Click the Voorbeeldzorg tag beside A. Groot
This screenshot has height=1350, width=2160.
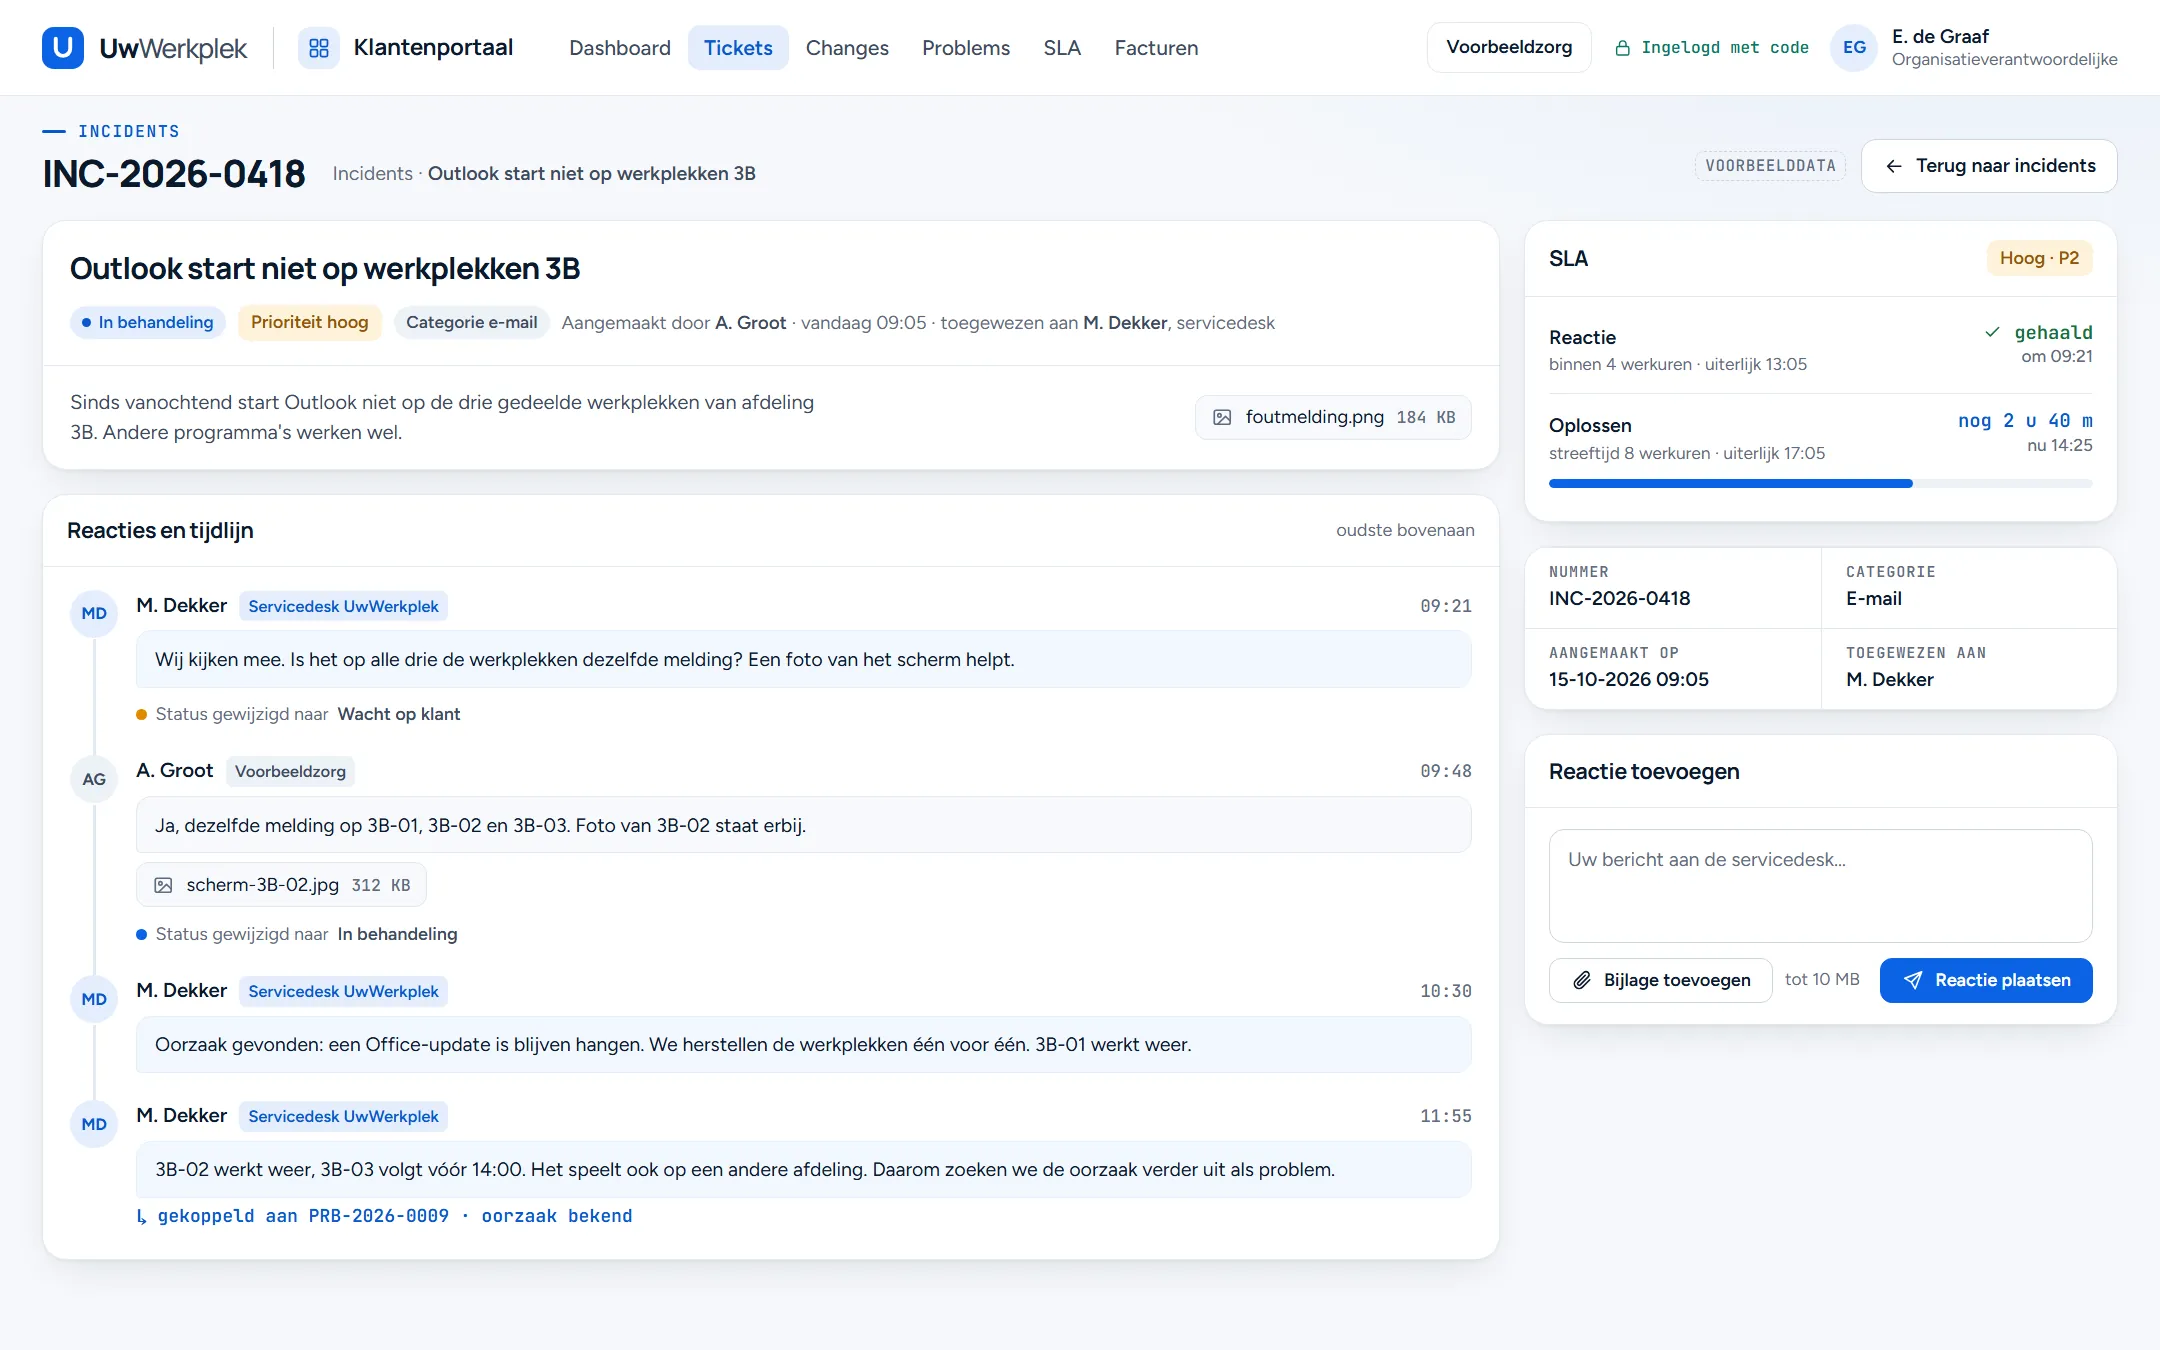(290, 771)
